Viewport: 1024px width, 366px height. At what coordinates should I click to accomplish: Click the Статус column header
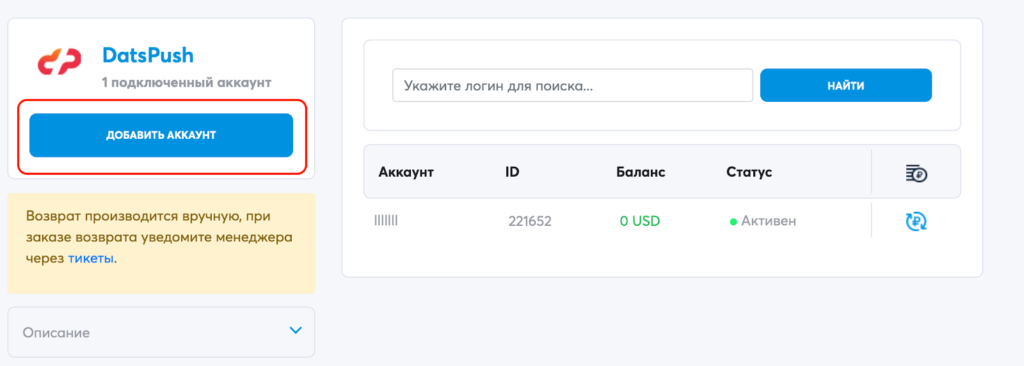click(x=749, y=173)
